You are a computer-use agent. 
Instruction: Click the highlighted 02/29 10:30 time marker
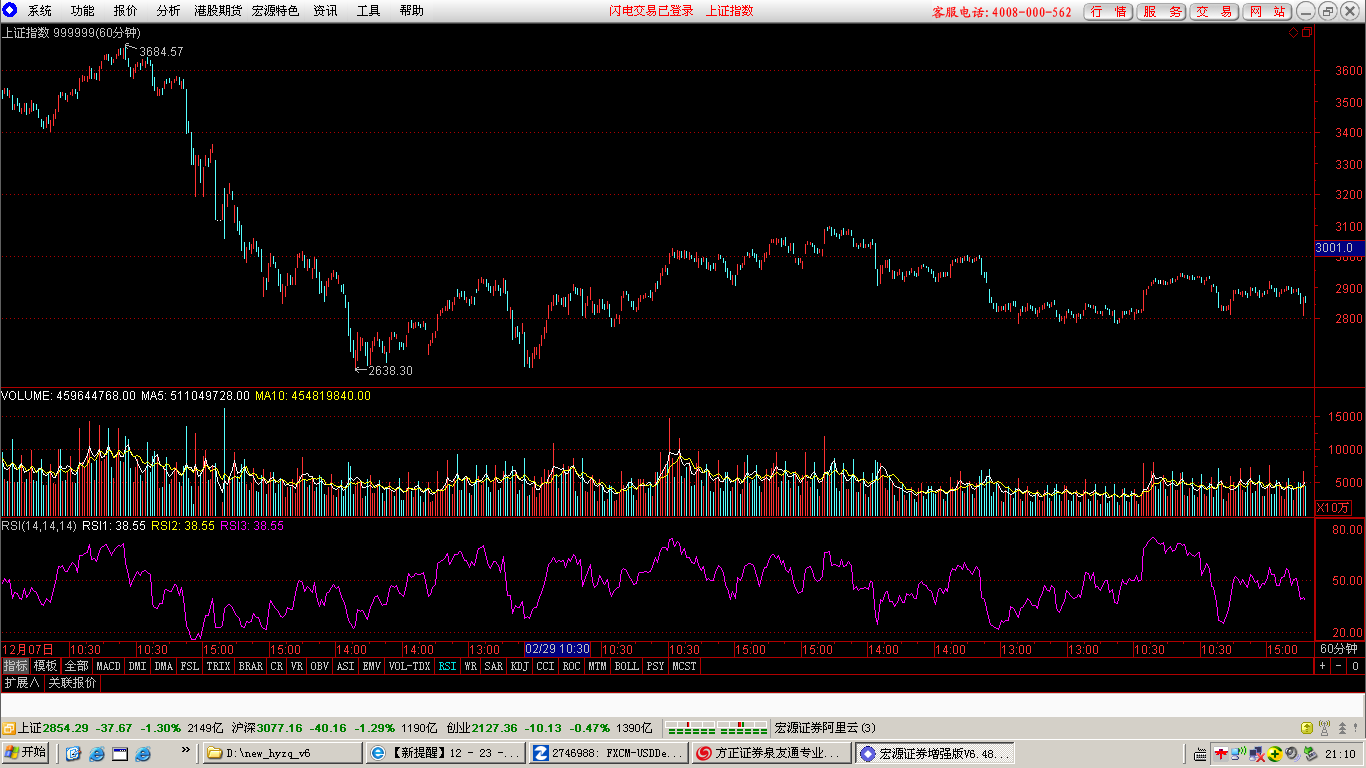pyautogui.click(x=558, y=650)
